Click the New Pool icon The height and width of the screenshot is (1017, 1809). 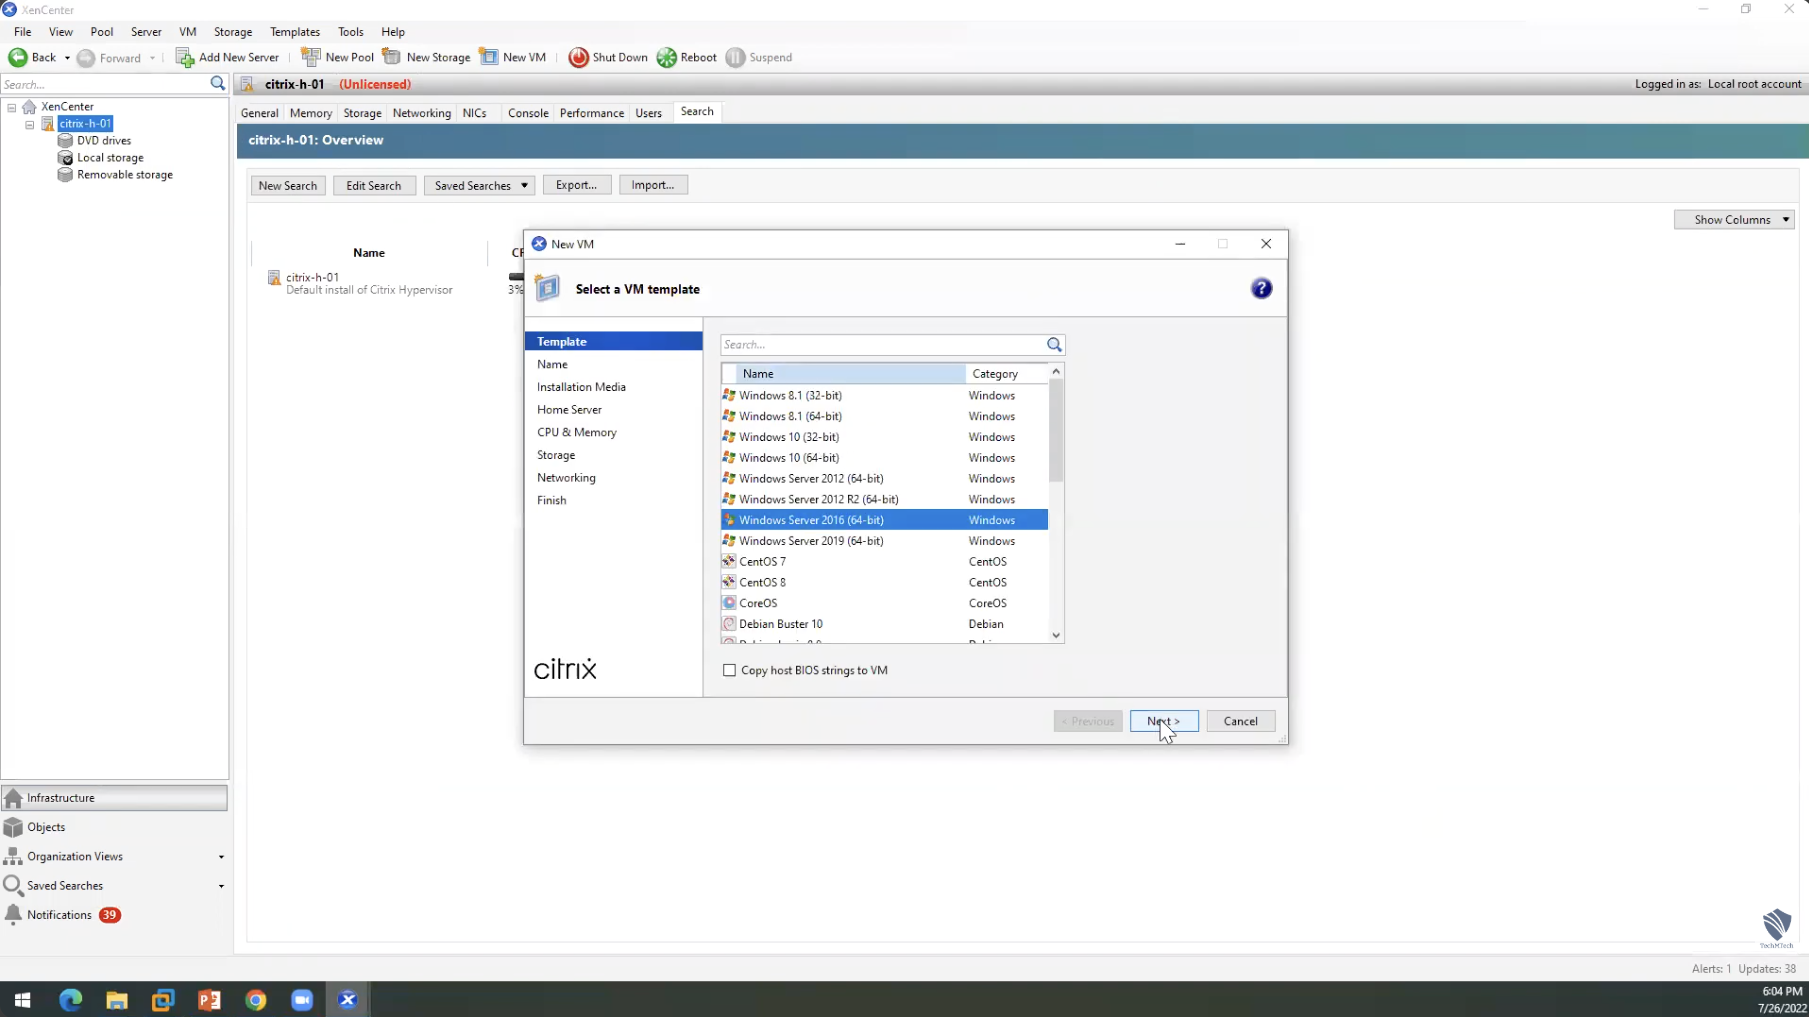(x=311, y=57)
